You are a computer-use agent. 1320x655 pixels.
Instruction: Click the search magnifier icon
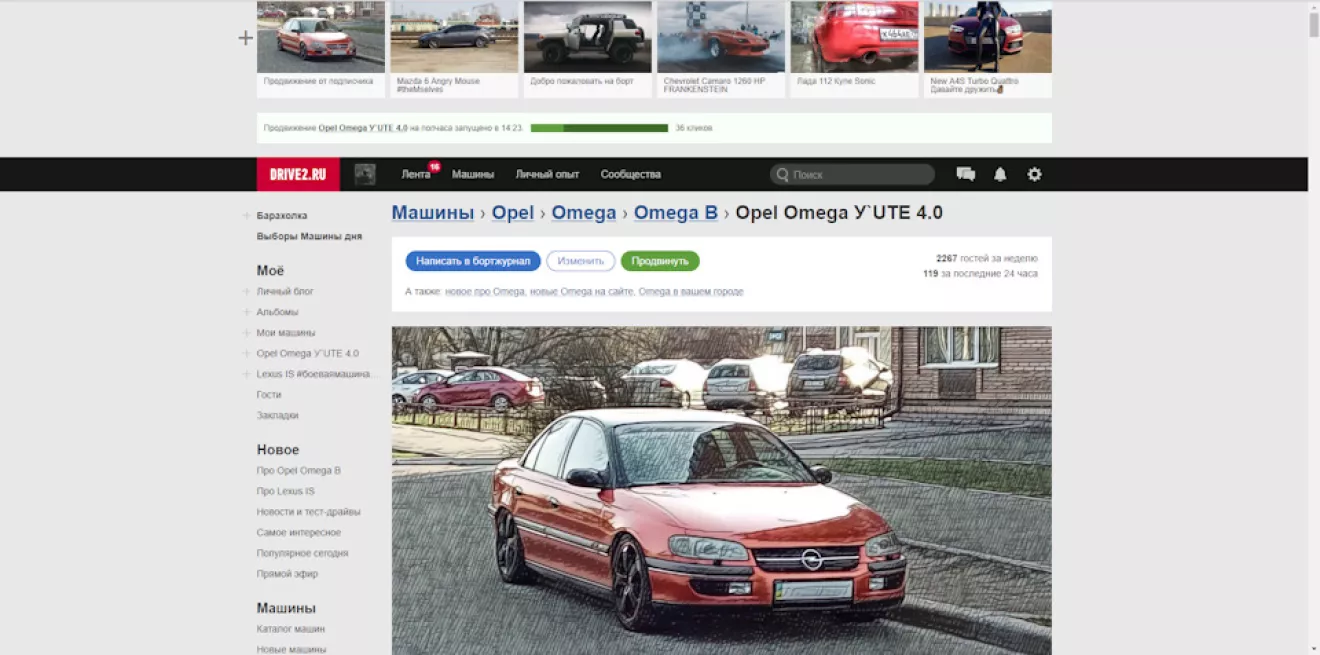(783, 174)
